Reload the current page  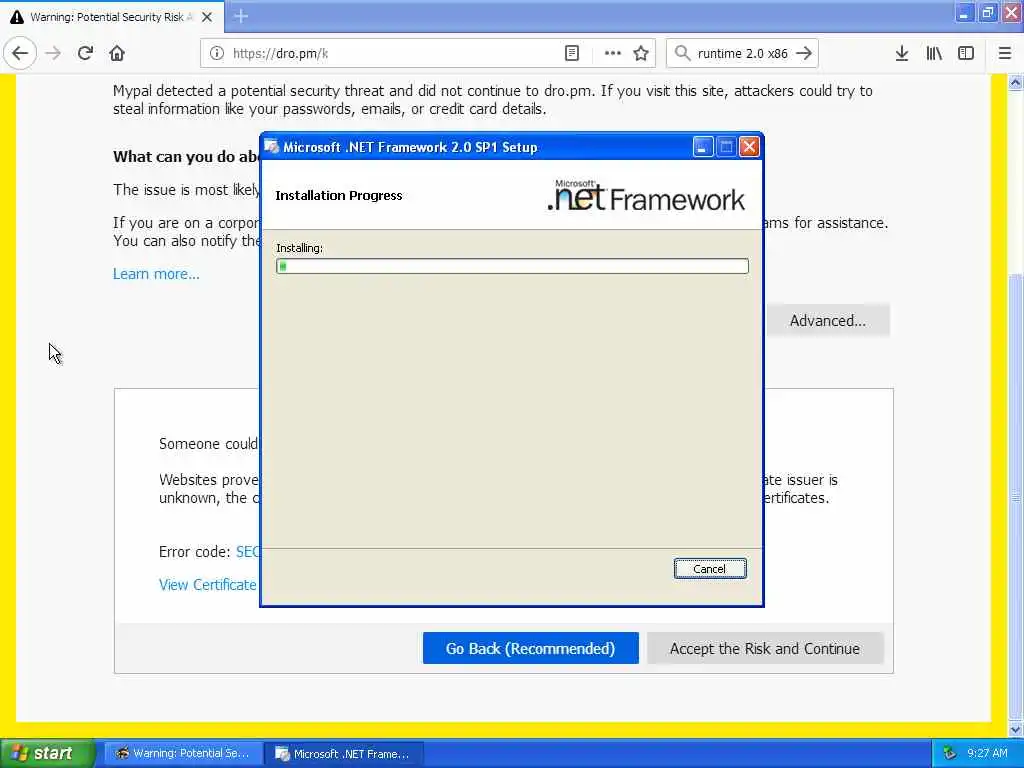(85, 54)
